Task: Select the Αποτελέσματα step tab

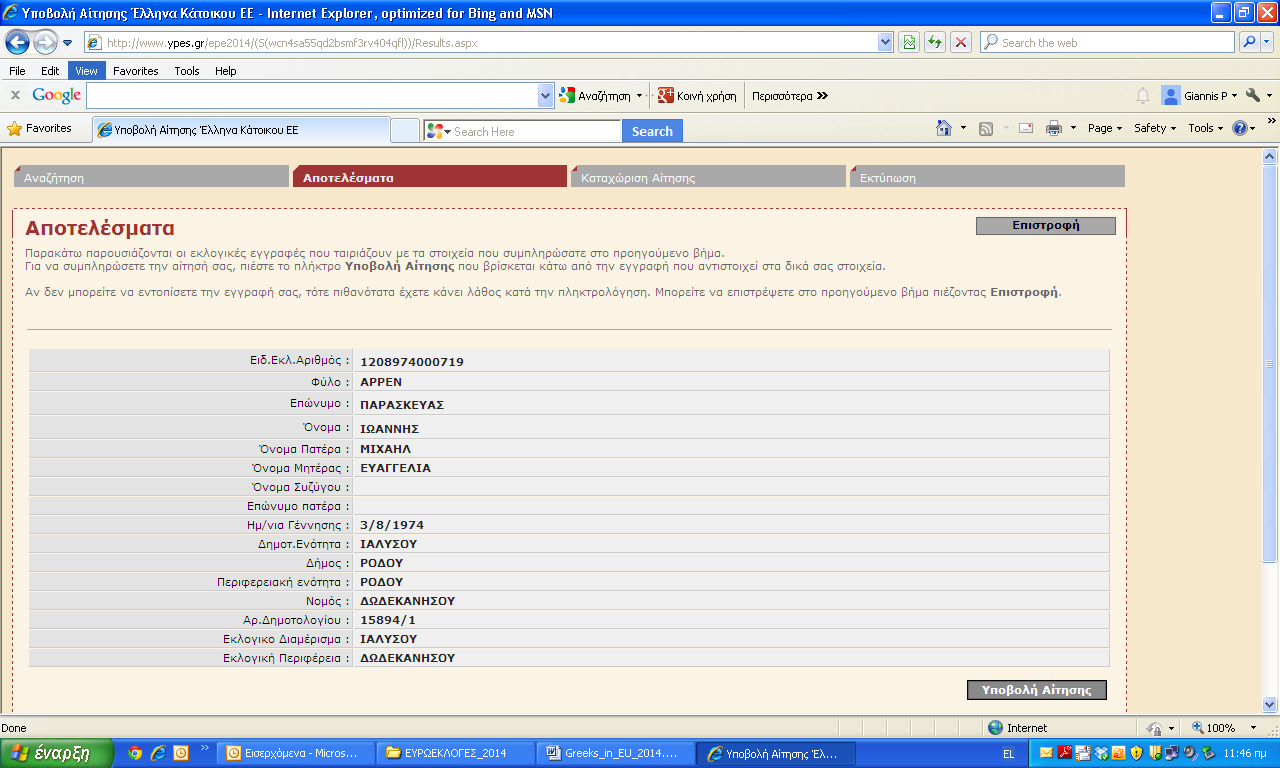Action: pyautogui.click(x=429, y=177)
